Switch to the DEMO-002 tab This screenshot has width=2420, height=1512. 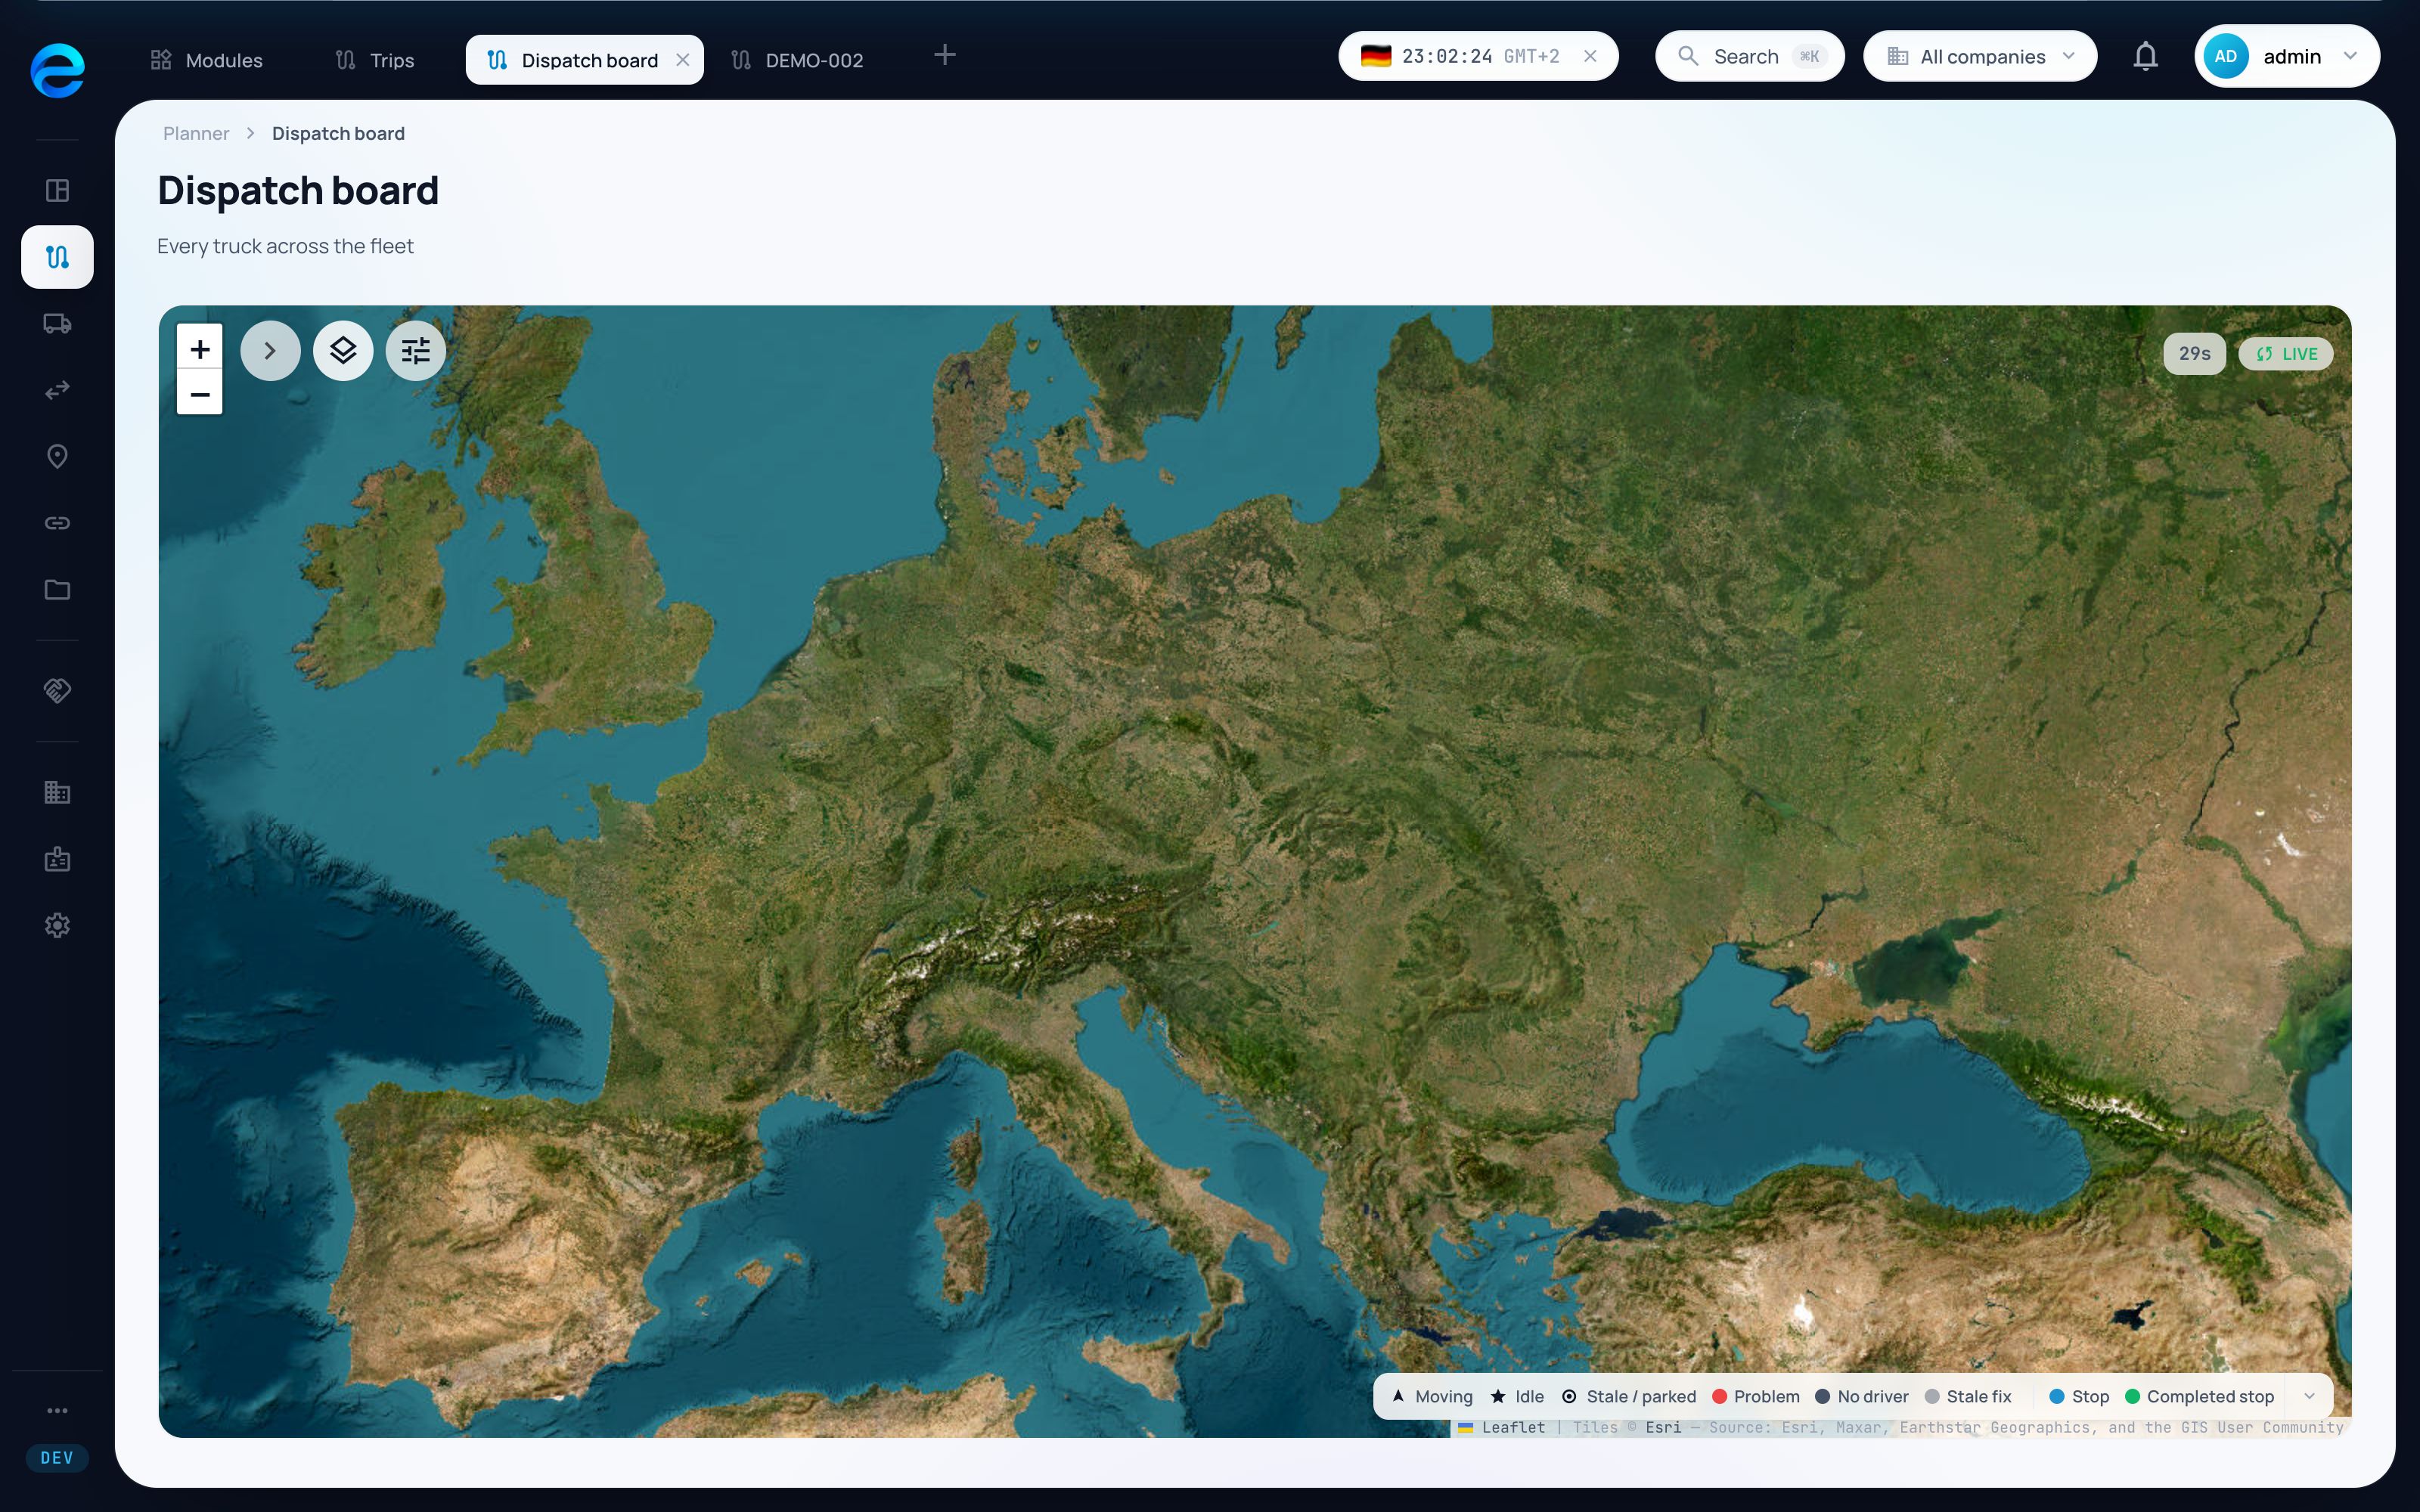797,60
